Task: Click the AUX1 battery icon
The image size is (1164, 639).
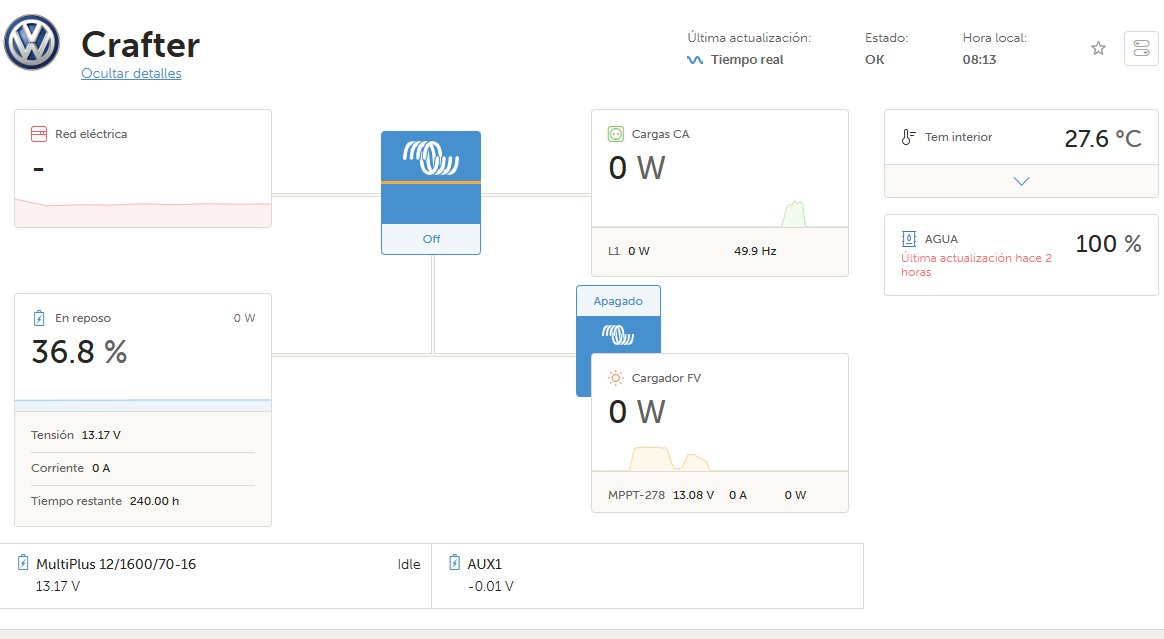Action: (x=455, y=563)
